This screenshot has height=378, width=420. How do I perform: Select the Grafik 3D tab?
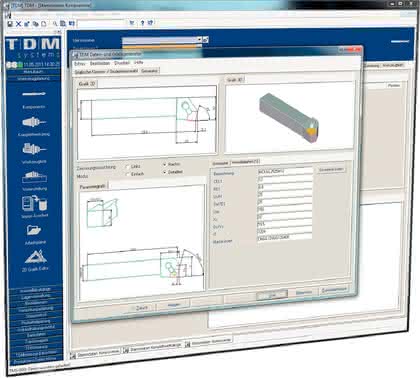click(235, 80)
